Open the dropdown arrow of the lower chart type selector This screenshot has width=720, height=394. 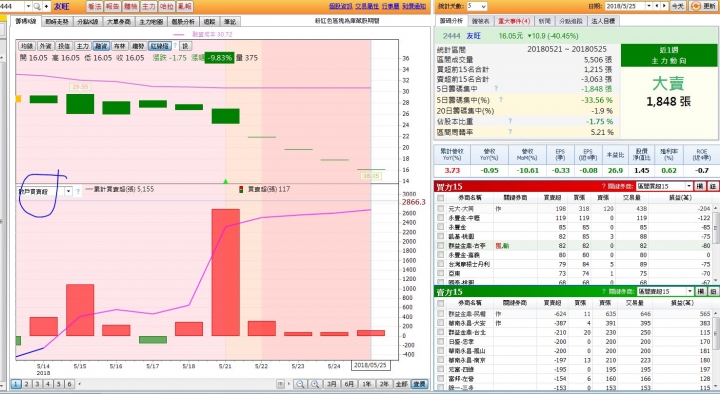pos(68,191)
